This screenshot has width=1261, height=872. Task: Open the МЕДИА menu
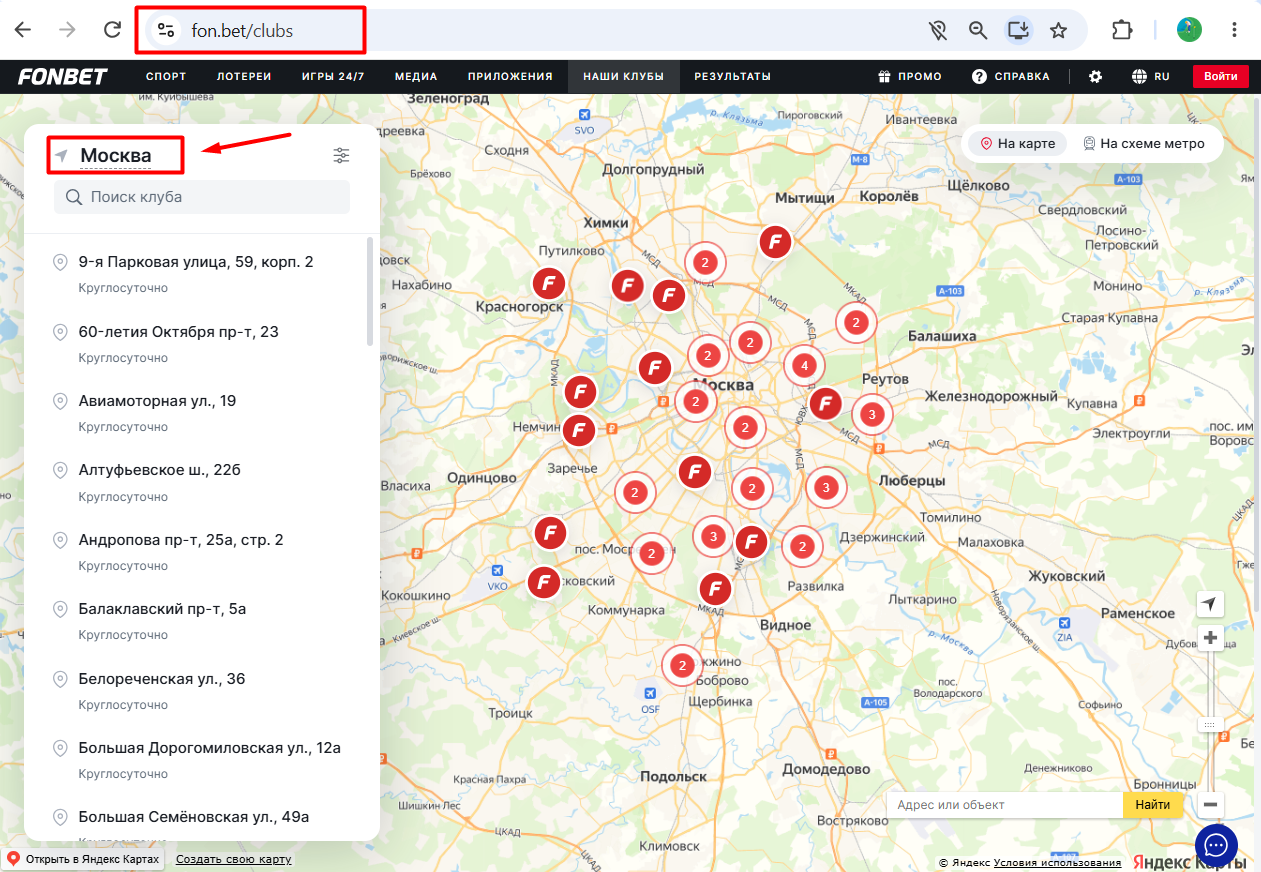416,76
